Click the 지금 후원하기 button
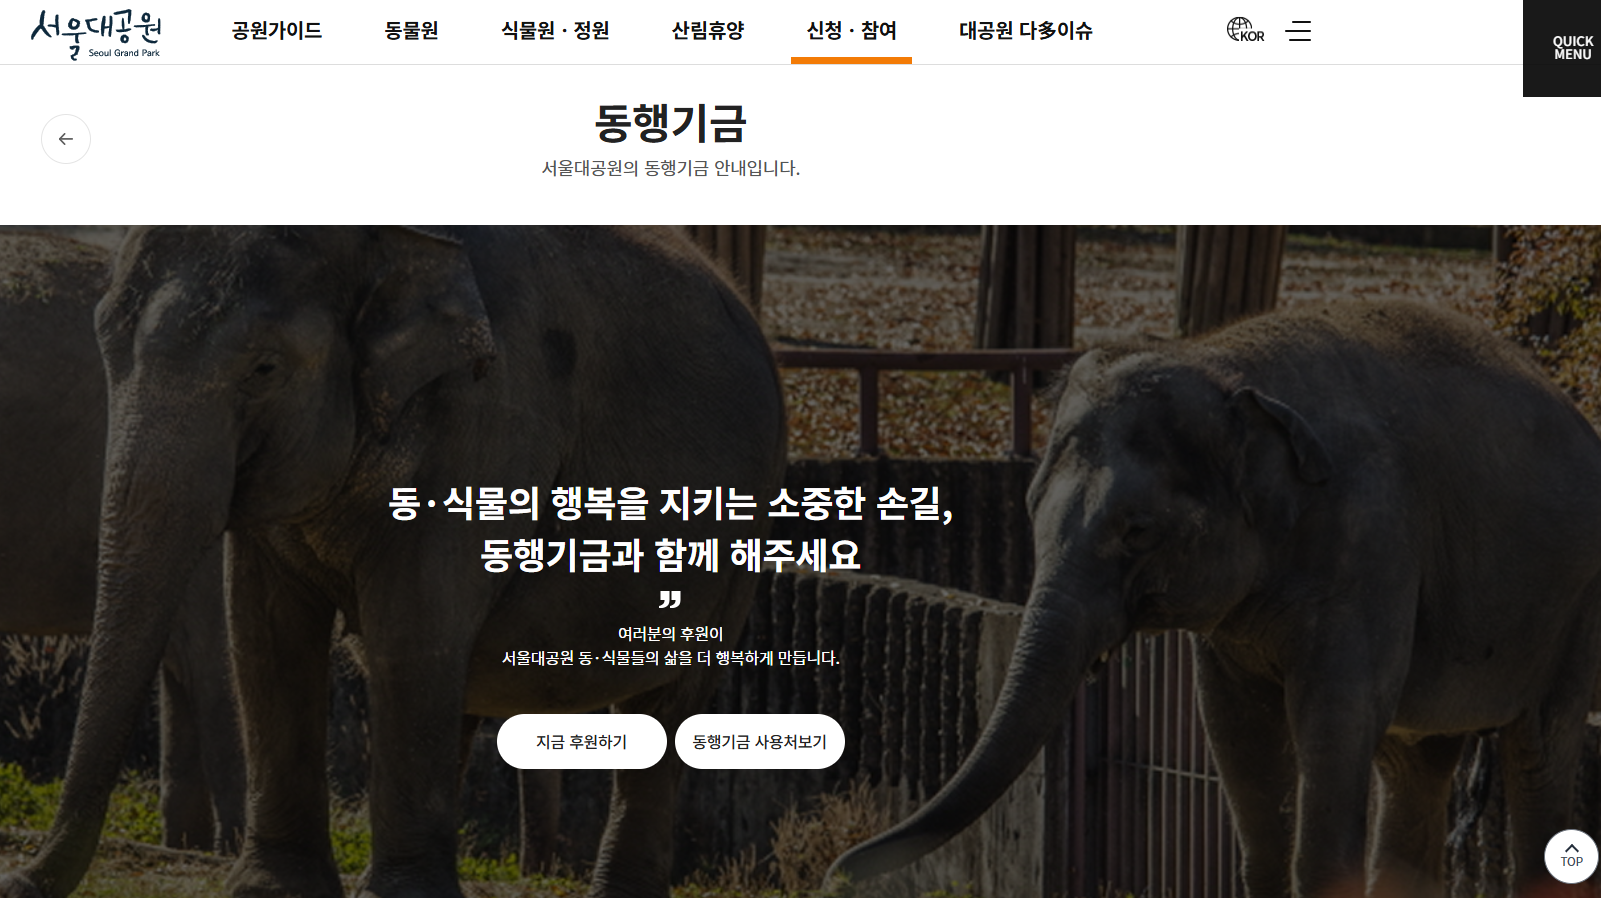 [x=582, y=741]
